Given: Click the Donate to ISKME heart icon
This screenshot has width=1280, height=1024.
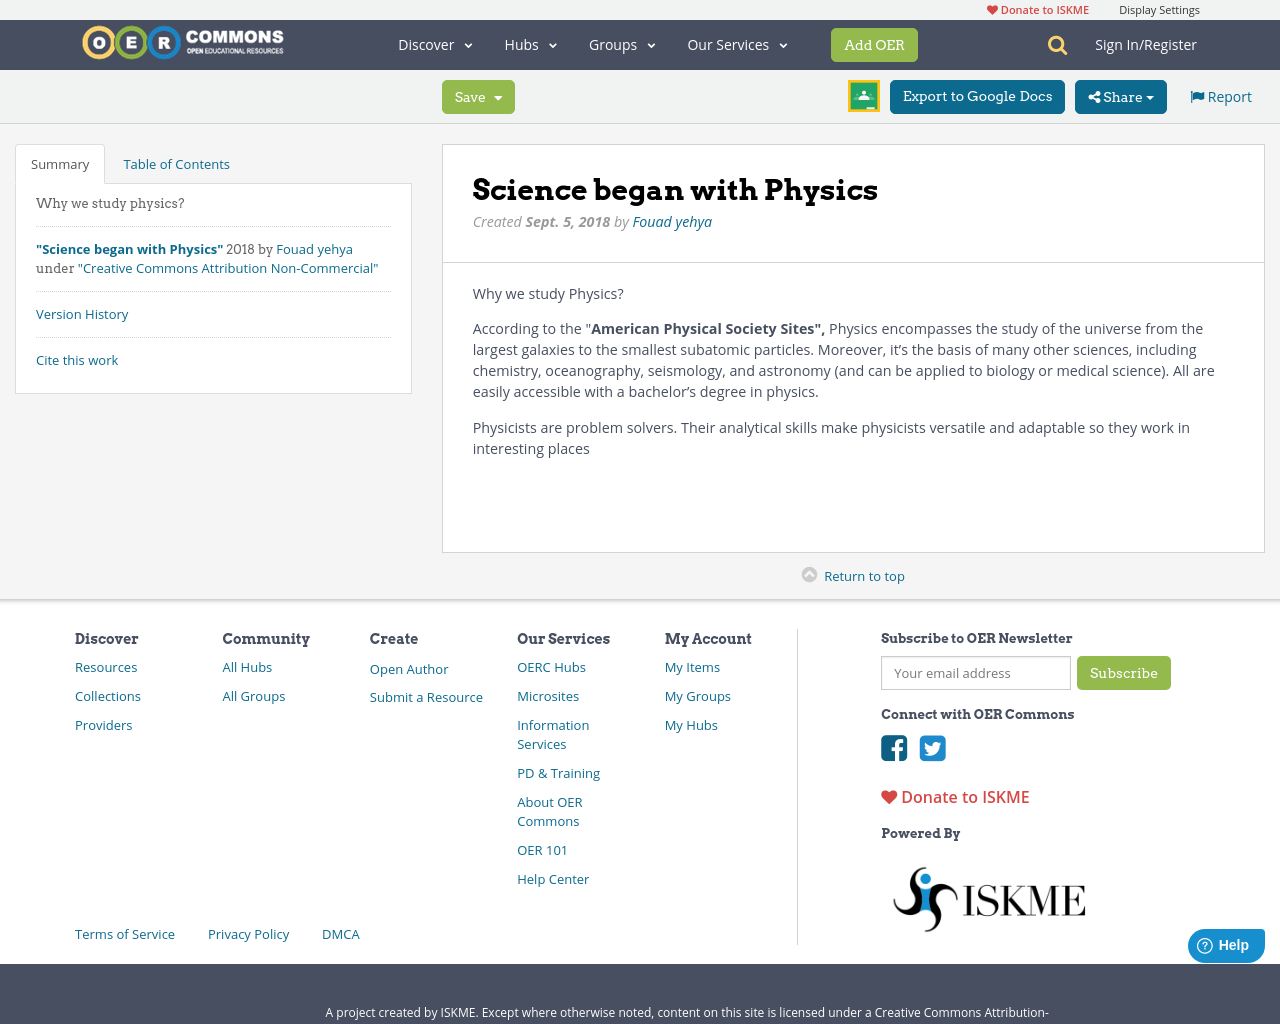Looking at the screenshot, I should pos(991,8).
